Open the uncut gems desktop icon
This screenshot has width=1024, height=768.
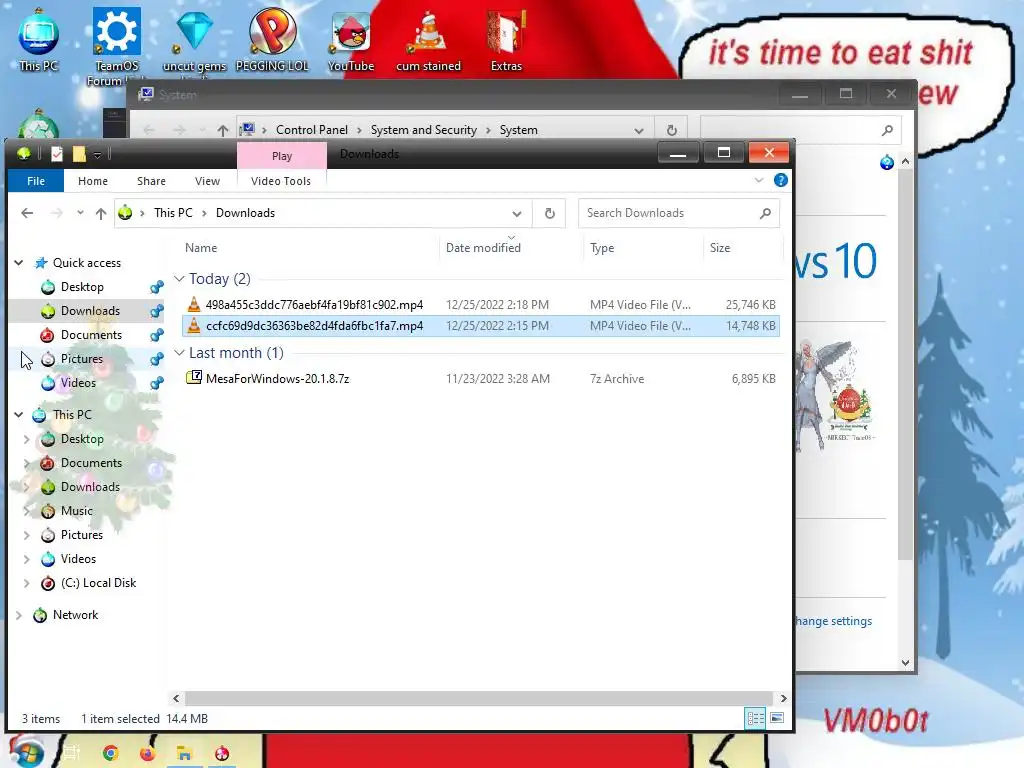coord(194,40)
